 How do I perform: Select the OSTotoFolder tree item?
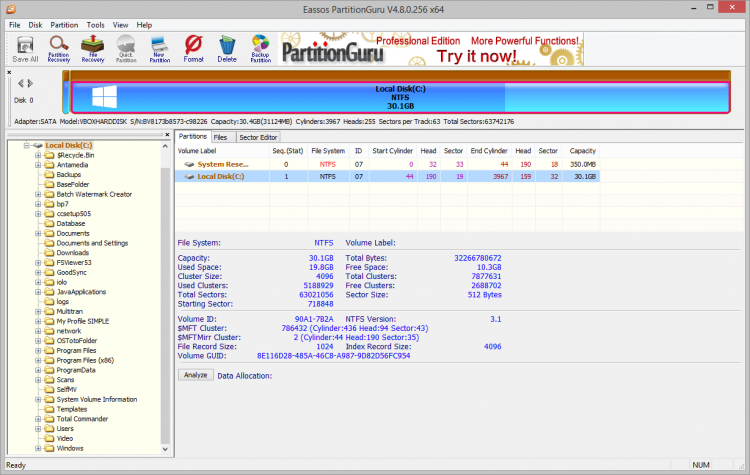(77, 341)
